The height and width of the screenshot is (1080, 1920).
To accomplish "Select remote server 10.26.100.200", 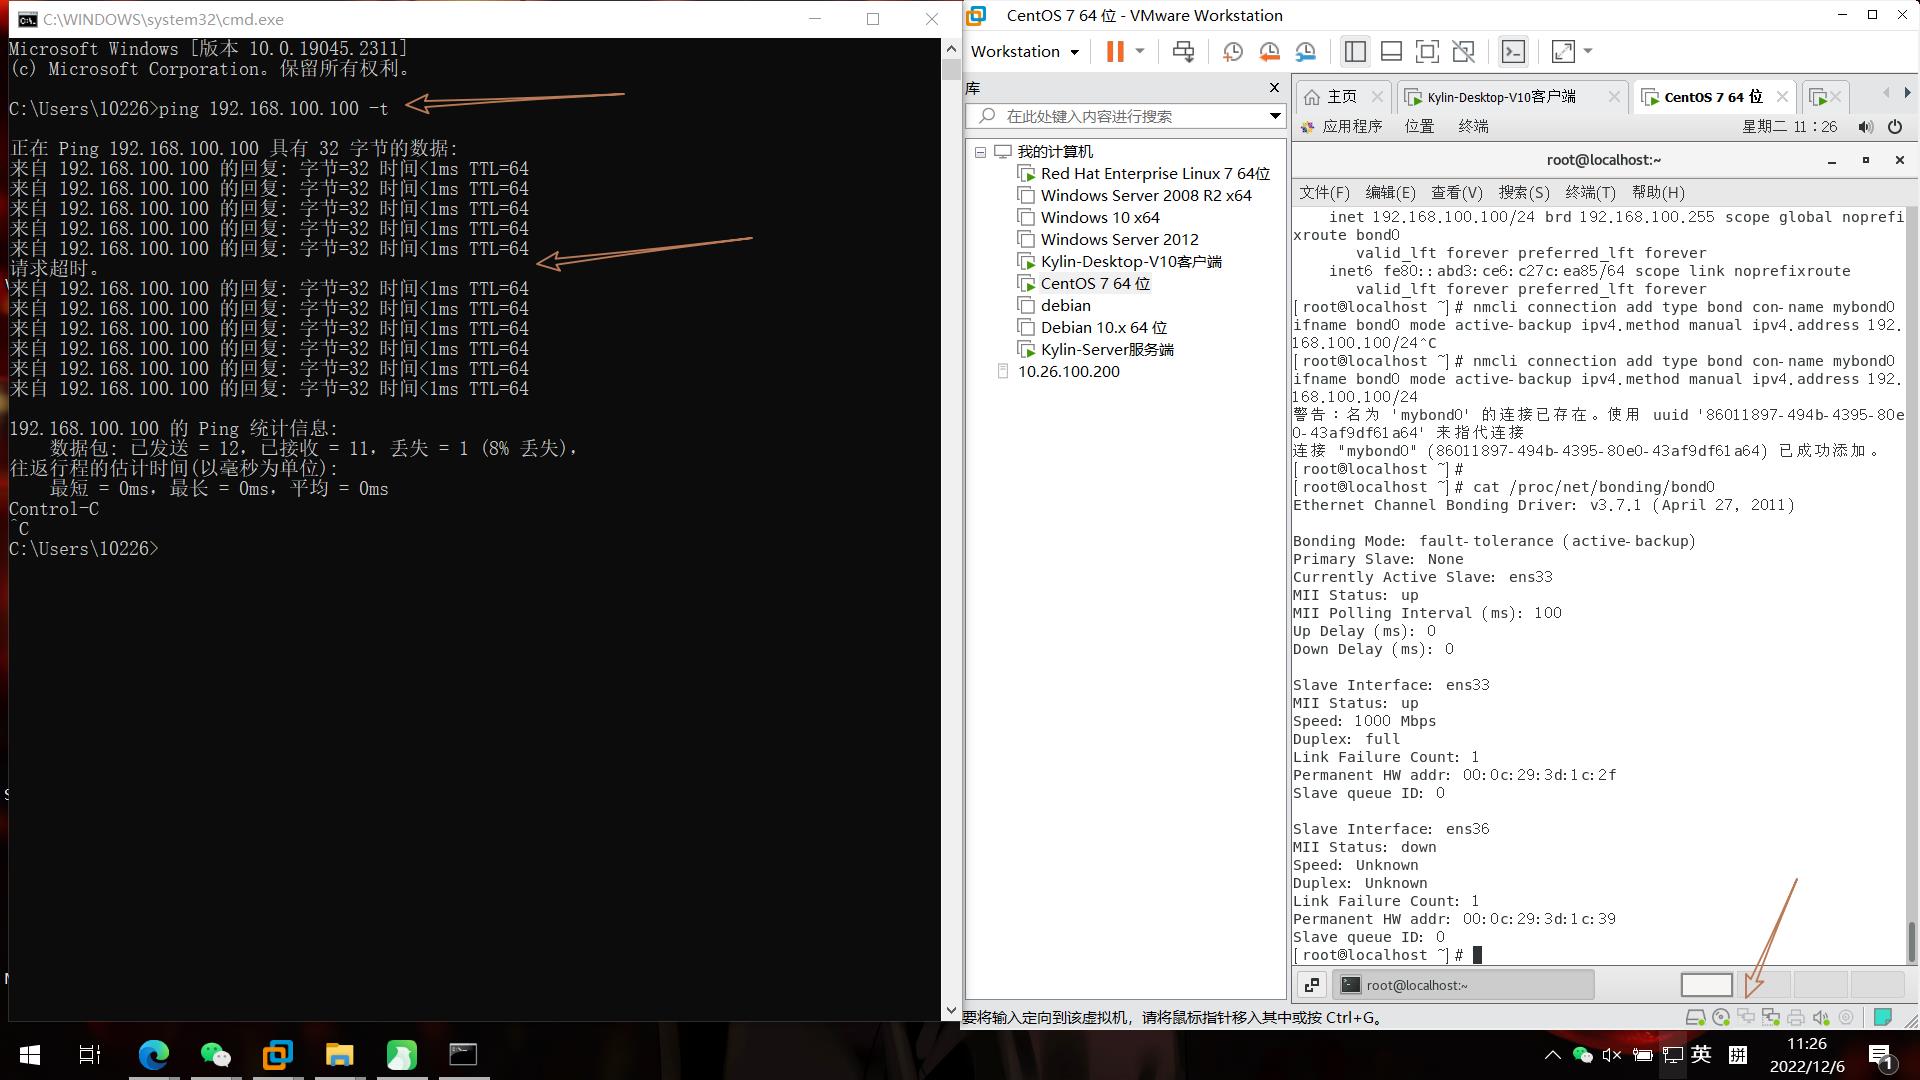I will tap(1068, 372).
